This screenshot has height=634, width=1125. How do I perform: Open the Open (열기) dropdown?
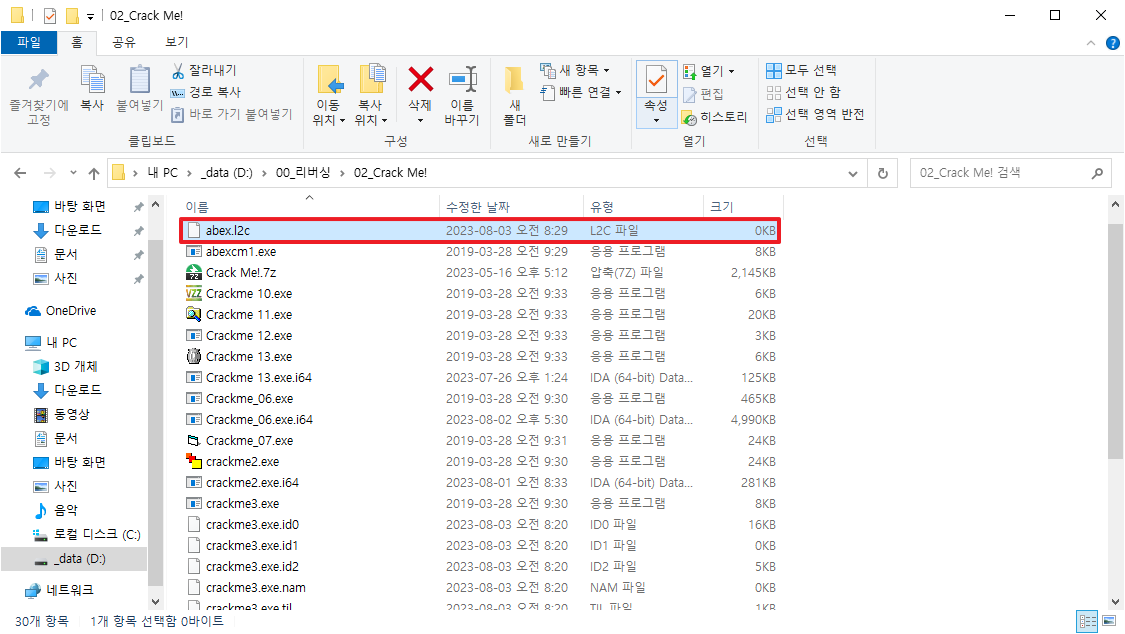pos(709,71)
